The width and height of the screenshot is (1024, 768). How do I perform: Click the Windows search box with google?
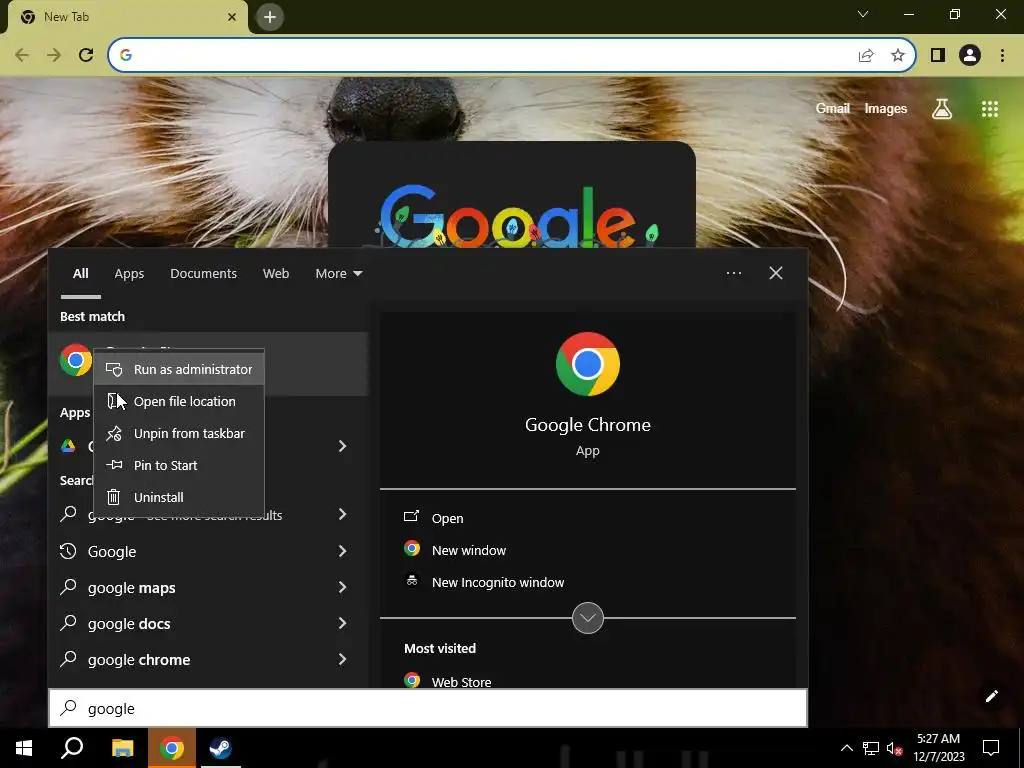pos(428,708)
